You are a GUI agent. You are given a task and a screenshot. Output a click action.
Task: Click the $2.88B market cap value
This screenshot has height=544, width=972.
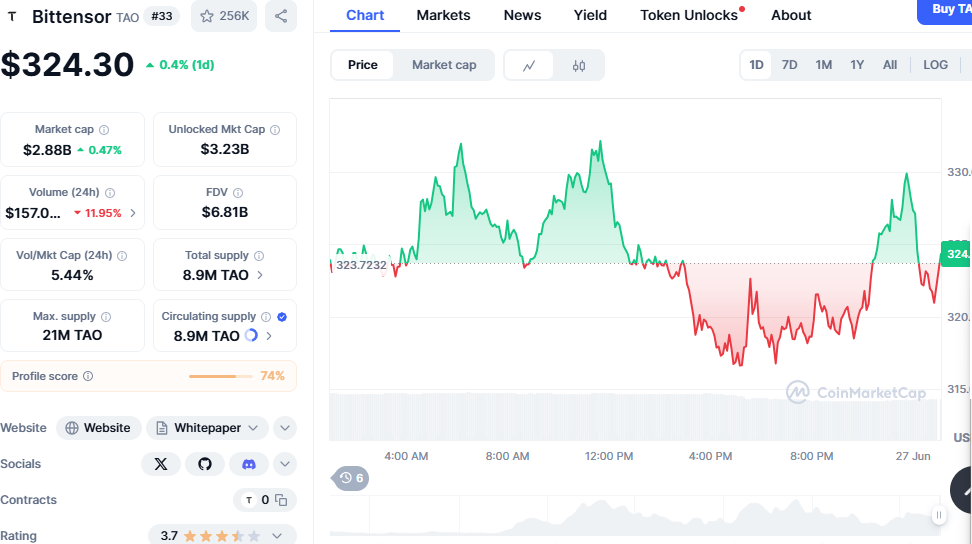[47, 150]
